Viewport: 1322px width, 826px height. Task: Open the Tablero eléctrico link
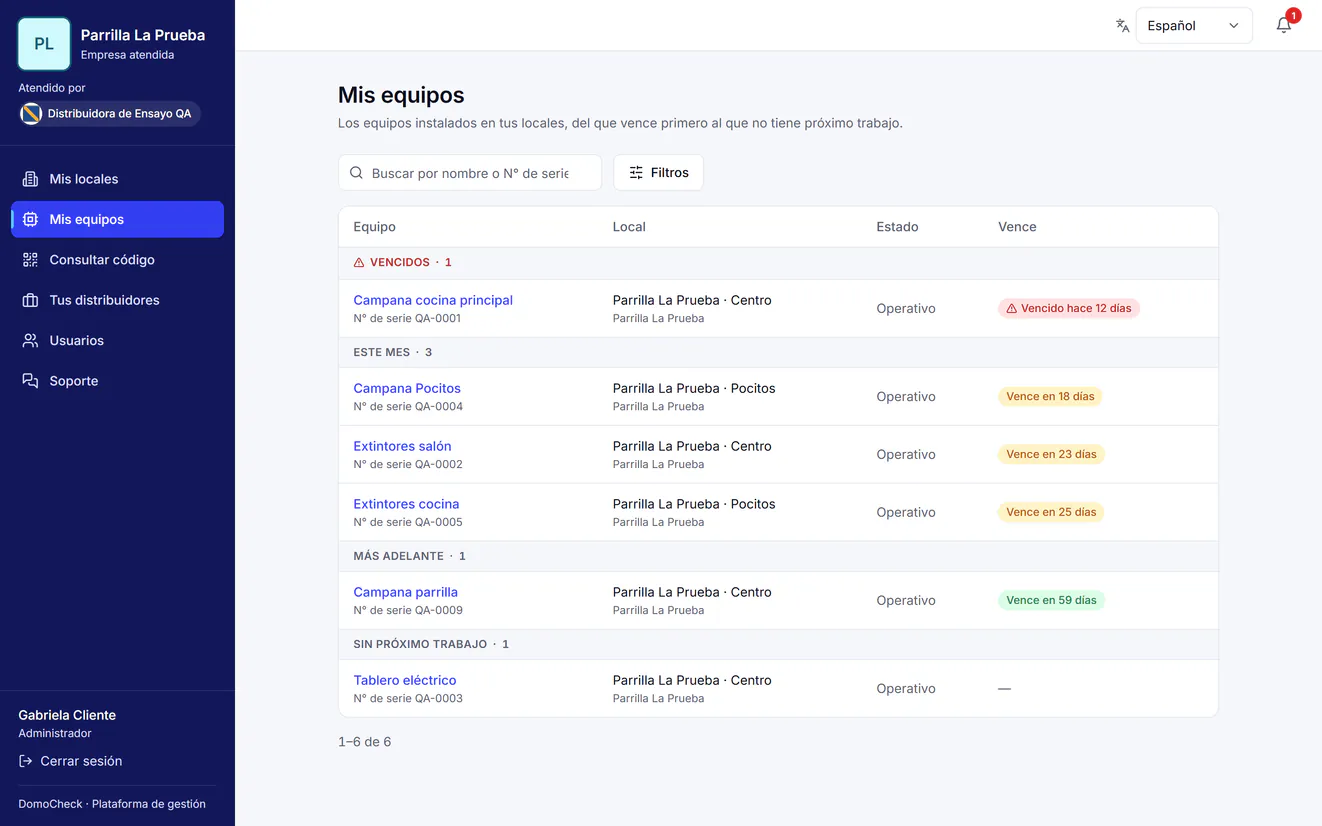pos(404,680)
